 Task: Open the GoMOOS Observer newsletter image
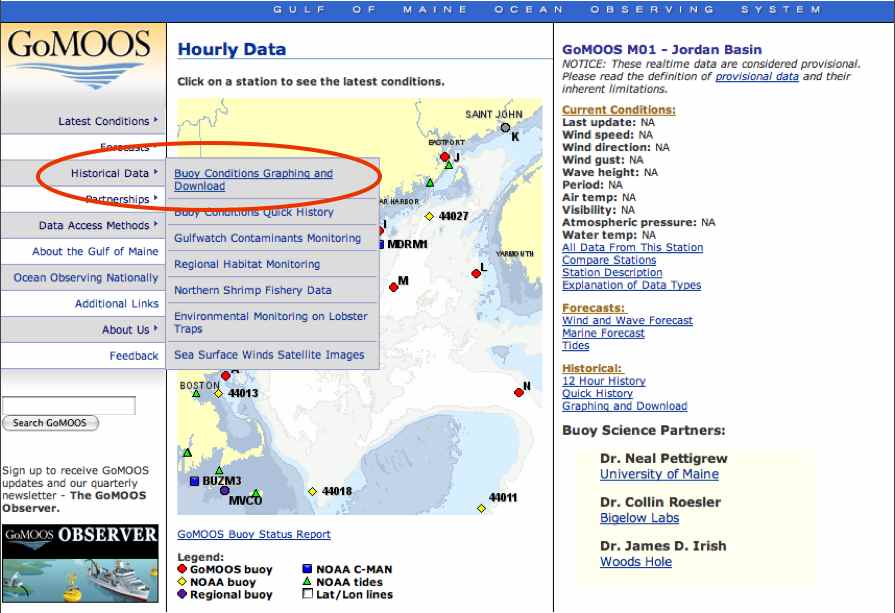(80, 563)
